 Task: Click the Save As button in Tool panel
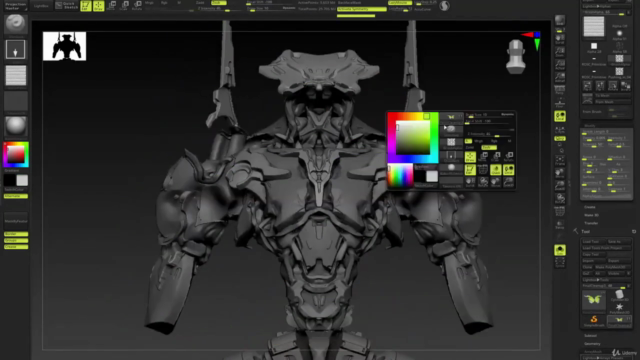coord(618,242)
